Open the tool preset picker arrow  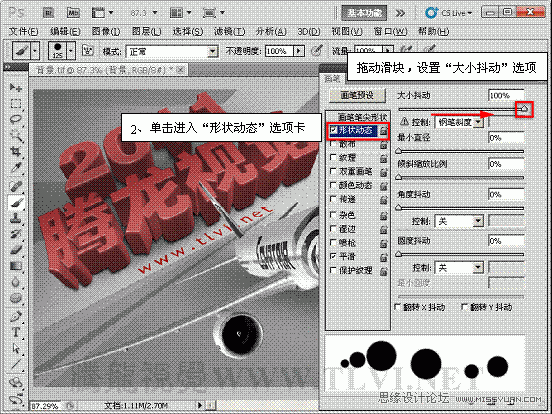click(35, 51)
